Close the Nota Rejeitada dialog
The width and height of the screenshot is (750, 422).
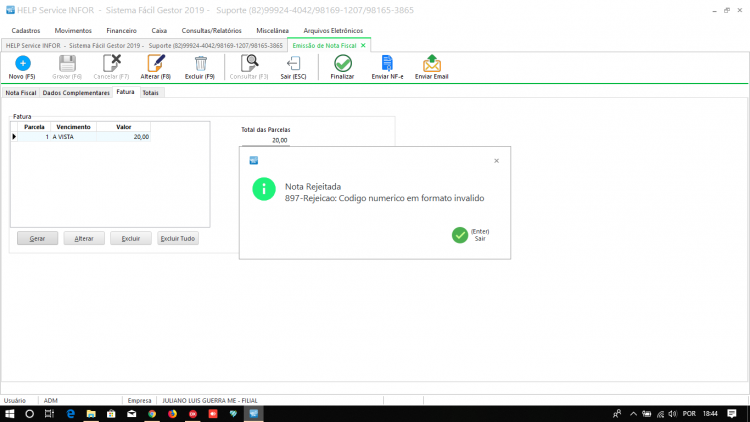pos(496,161)
